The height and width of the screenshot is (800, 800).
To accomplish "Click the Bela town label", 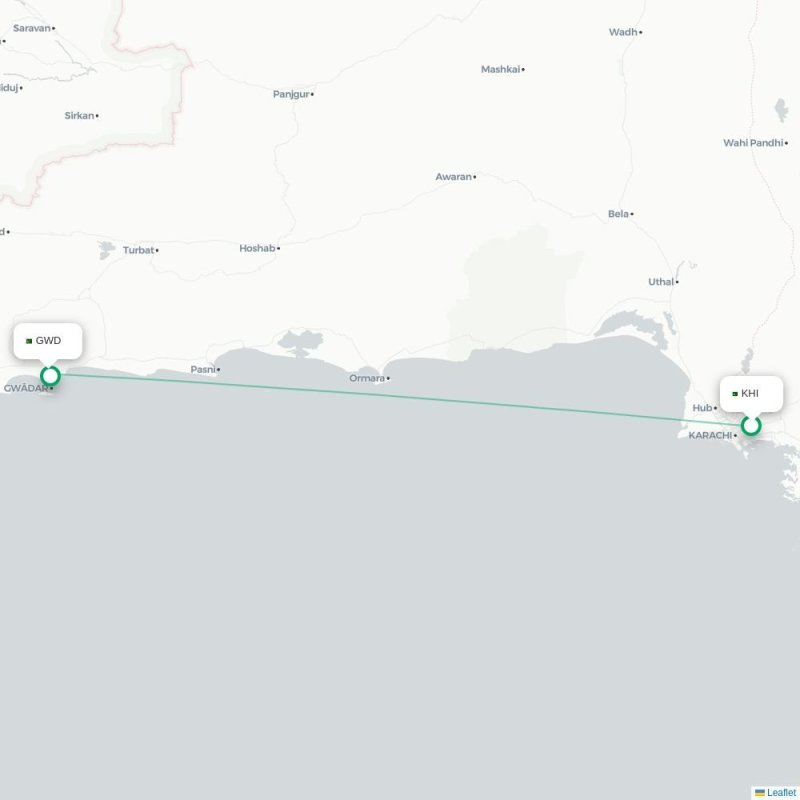I will click(618, 214).
